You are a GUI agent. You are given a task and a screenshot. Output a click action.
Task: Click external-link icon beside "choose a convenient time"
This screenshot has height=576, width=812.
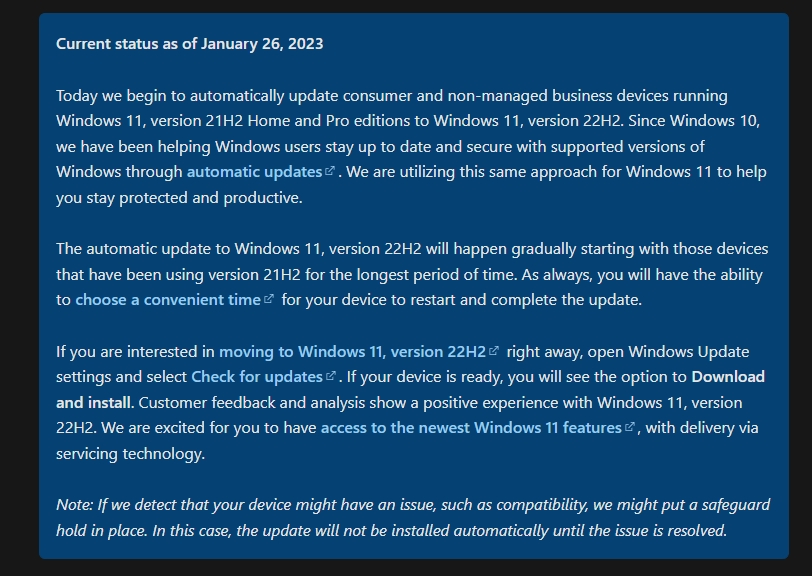click(268, 298)
